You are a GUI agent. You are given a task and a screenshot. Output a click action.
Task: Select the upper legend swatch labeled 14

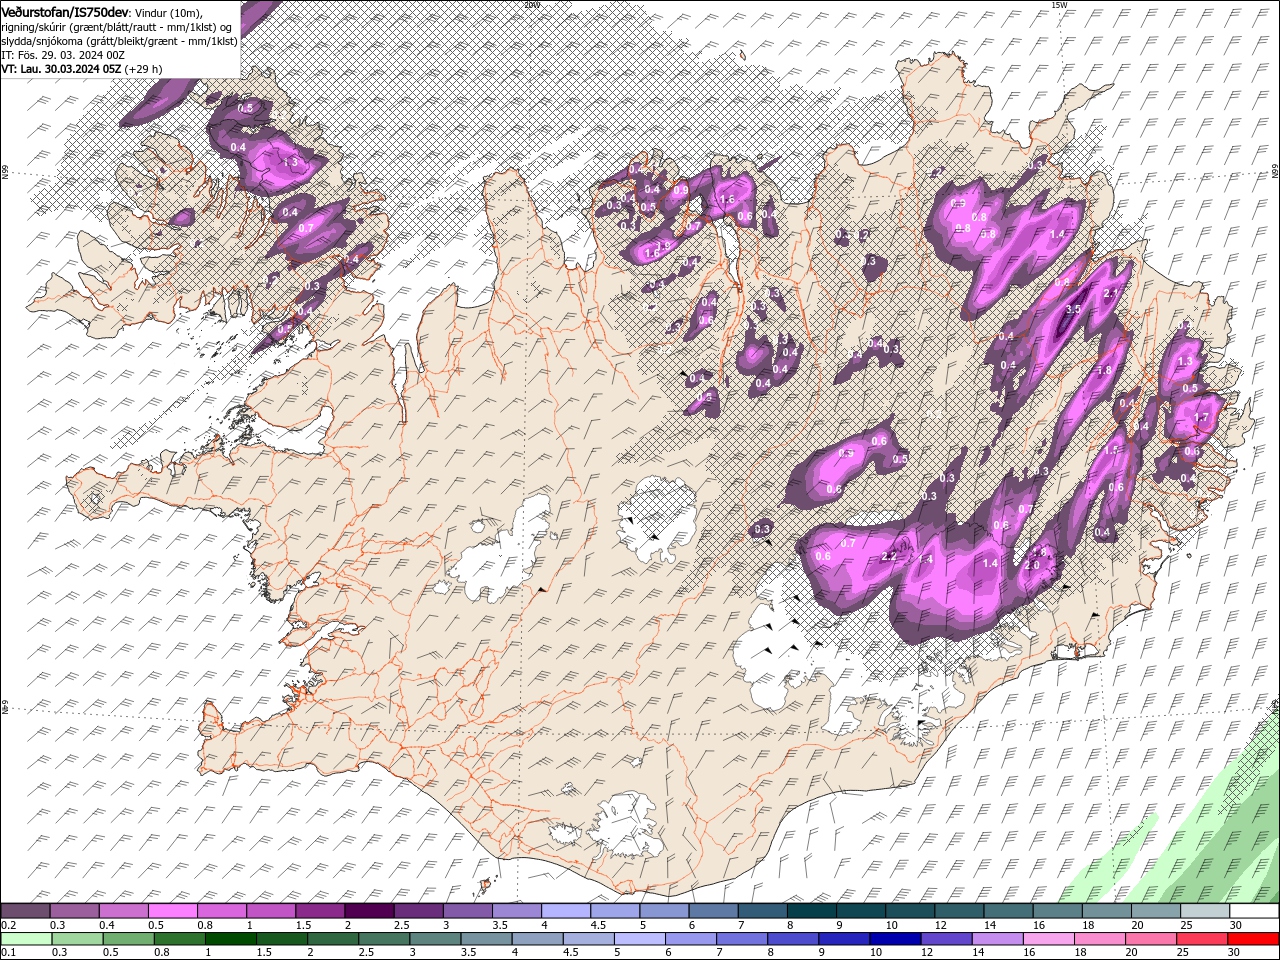tap(1008, 911)
